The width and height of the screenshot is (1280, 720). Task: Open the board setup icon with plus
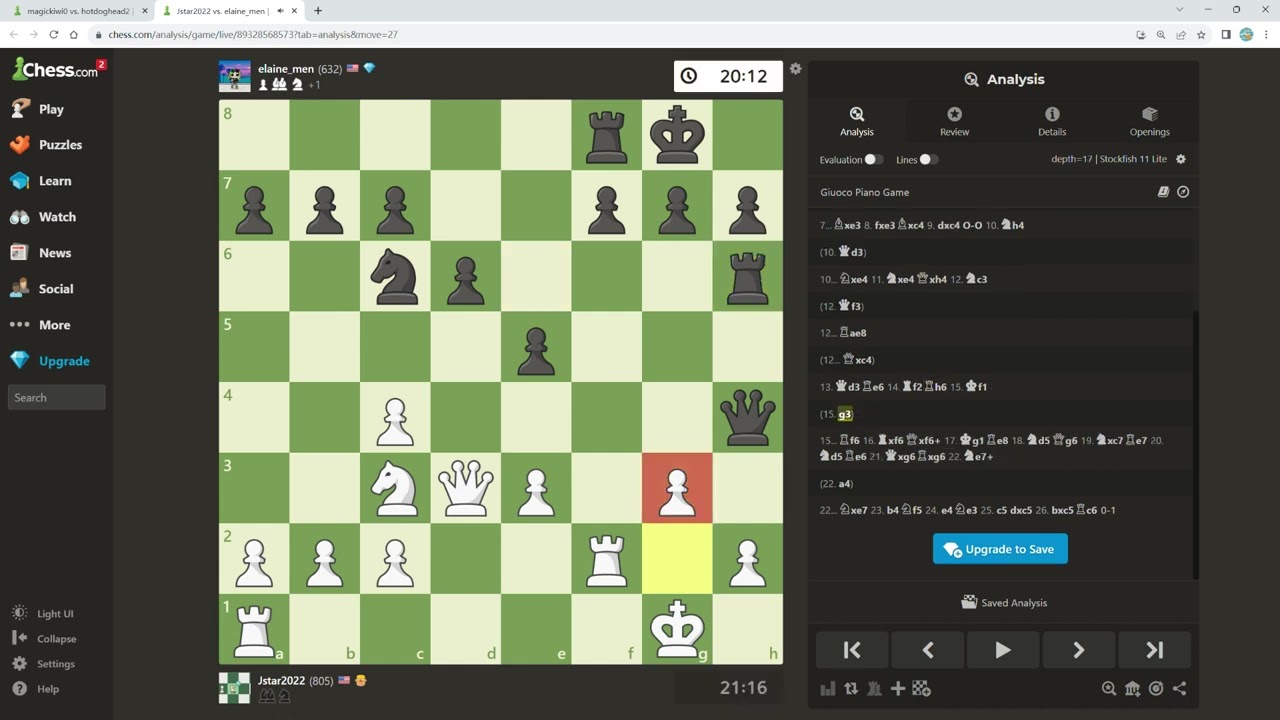click(921, 688)
